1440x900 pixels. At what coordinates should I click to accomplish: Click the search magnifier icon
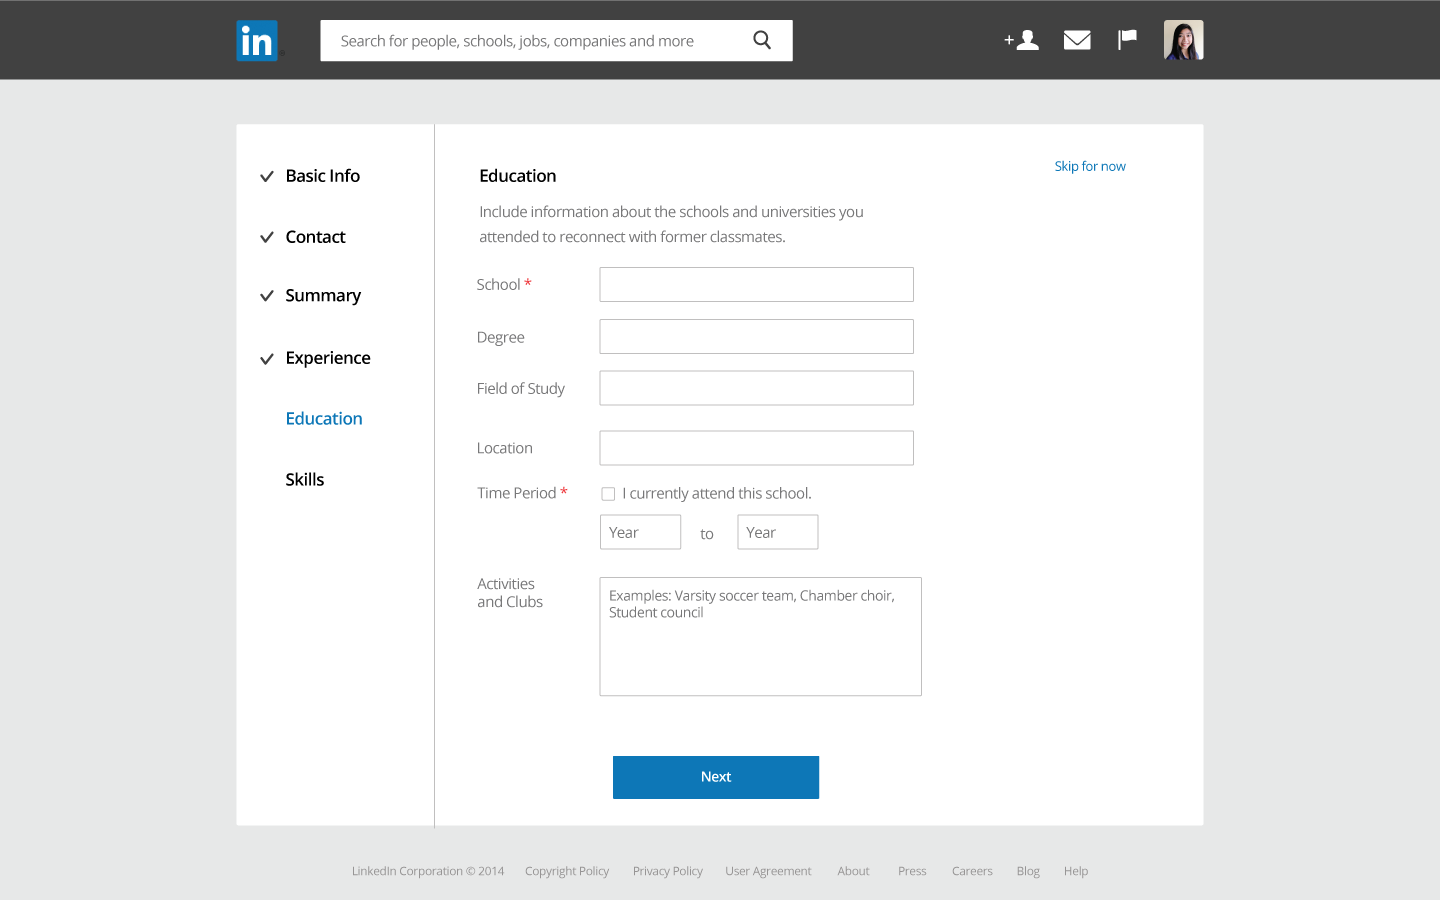762,40
